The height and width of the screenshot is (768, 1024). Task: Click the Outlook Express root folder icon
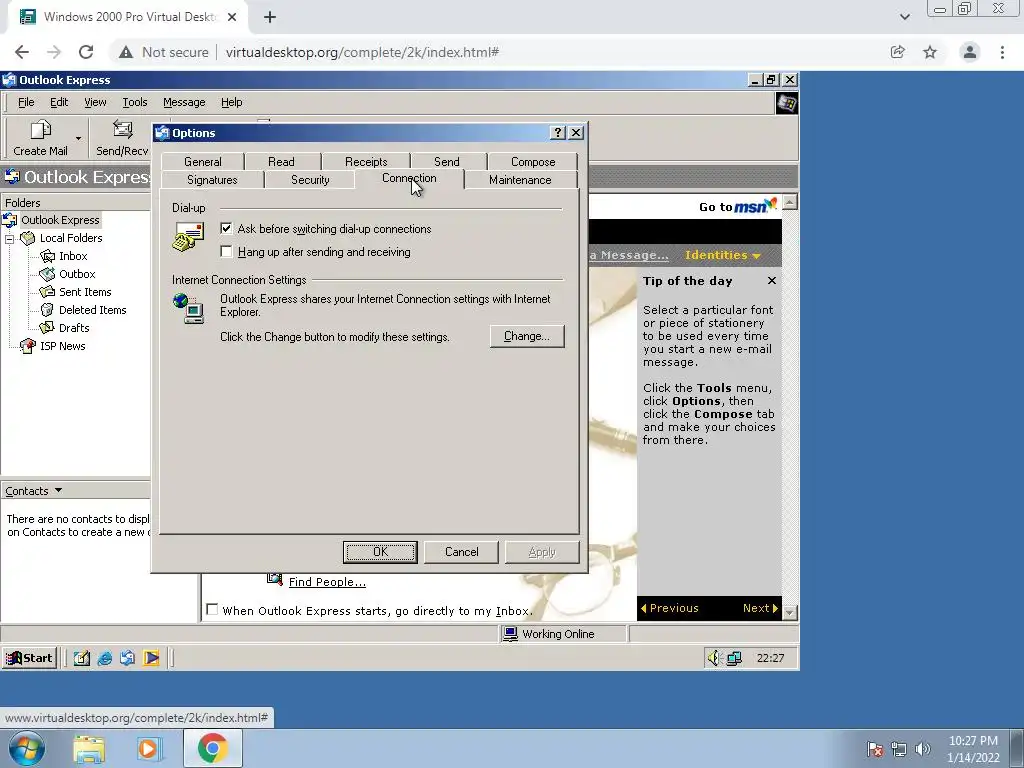pyautogui.click(x=10, y=220)
